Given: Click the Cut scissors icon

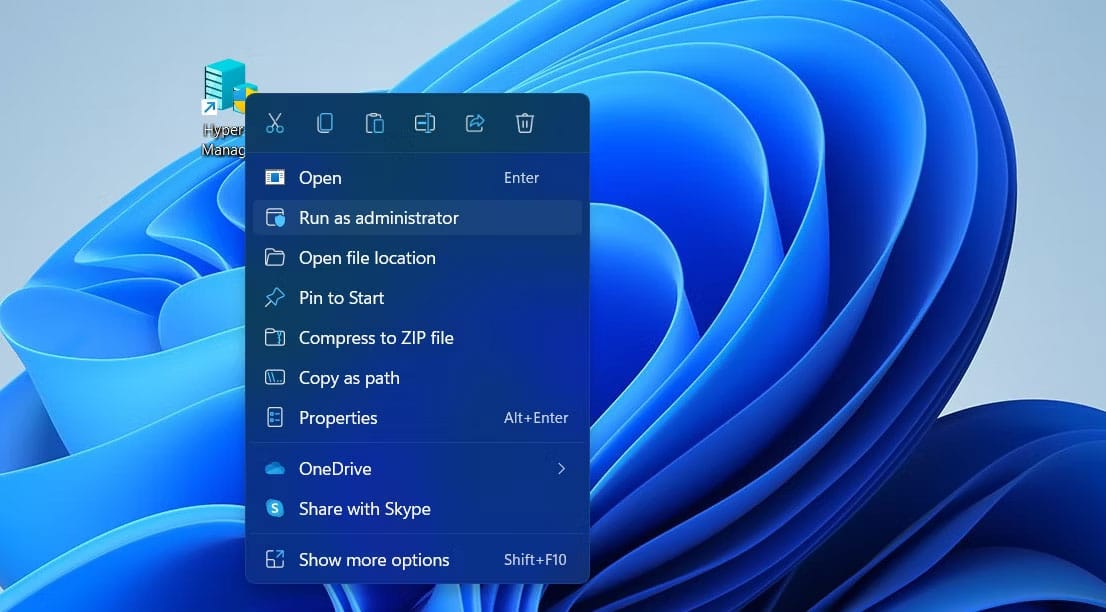Looking at the screenshot, I should 274,123.
